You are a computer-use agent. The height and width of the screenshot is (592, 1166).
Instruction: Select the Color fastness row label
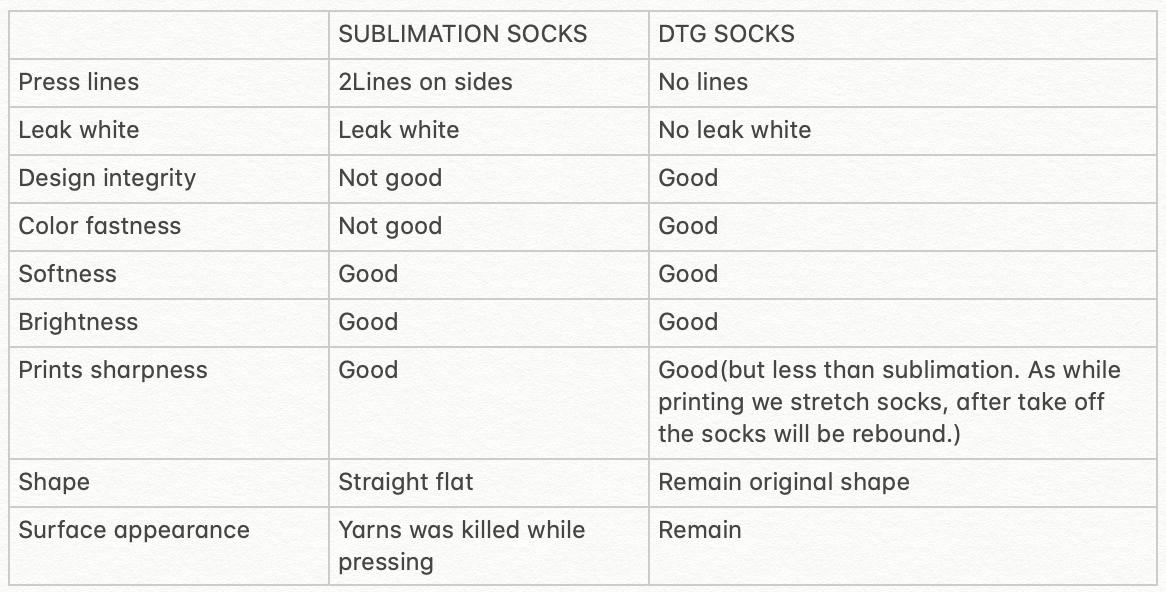pyautogui.click(x=100, y=226)
